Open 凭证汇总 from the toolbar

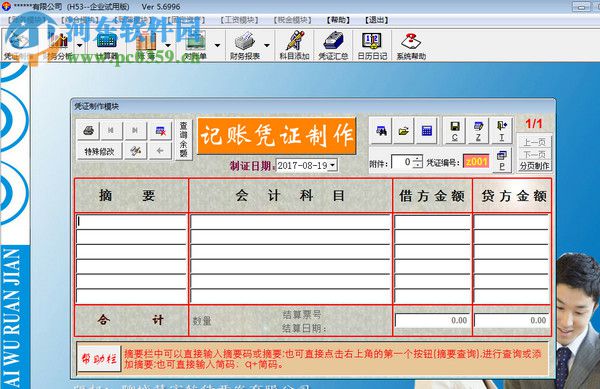coord(333,46)
